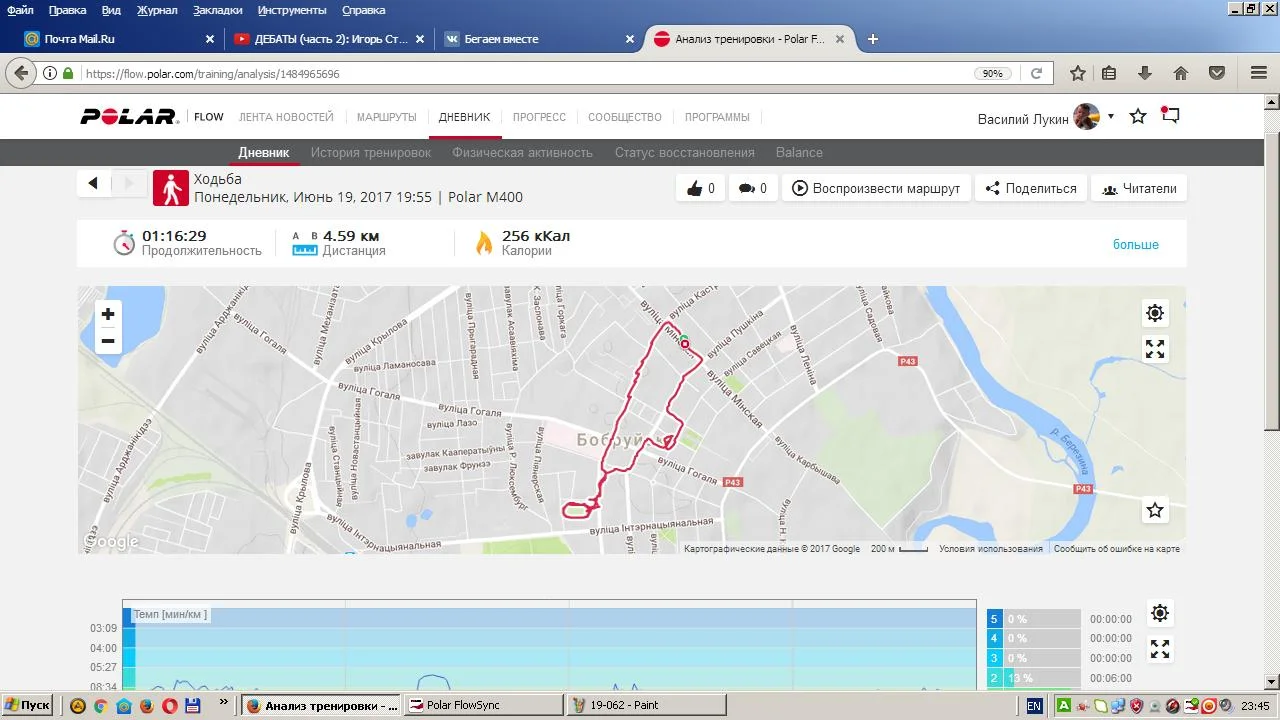This screenshot has width=1280, height=720.
Task: Switch to the Бегаем вместе tab
Action: click(x=539, y=39)
